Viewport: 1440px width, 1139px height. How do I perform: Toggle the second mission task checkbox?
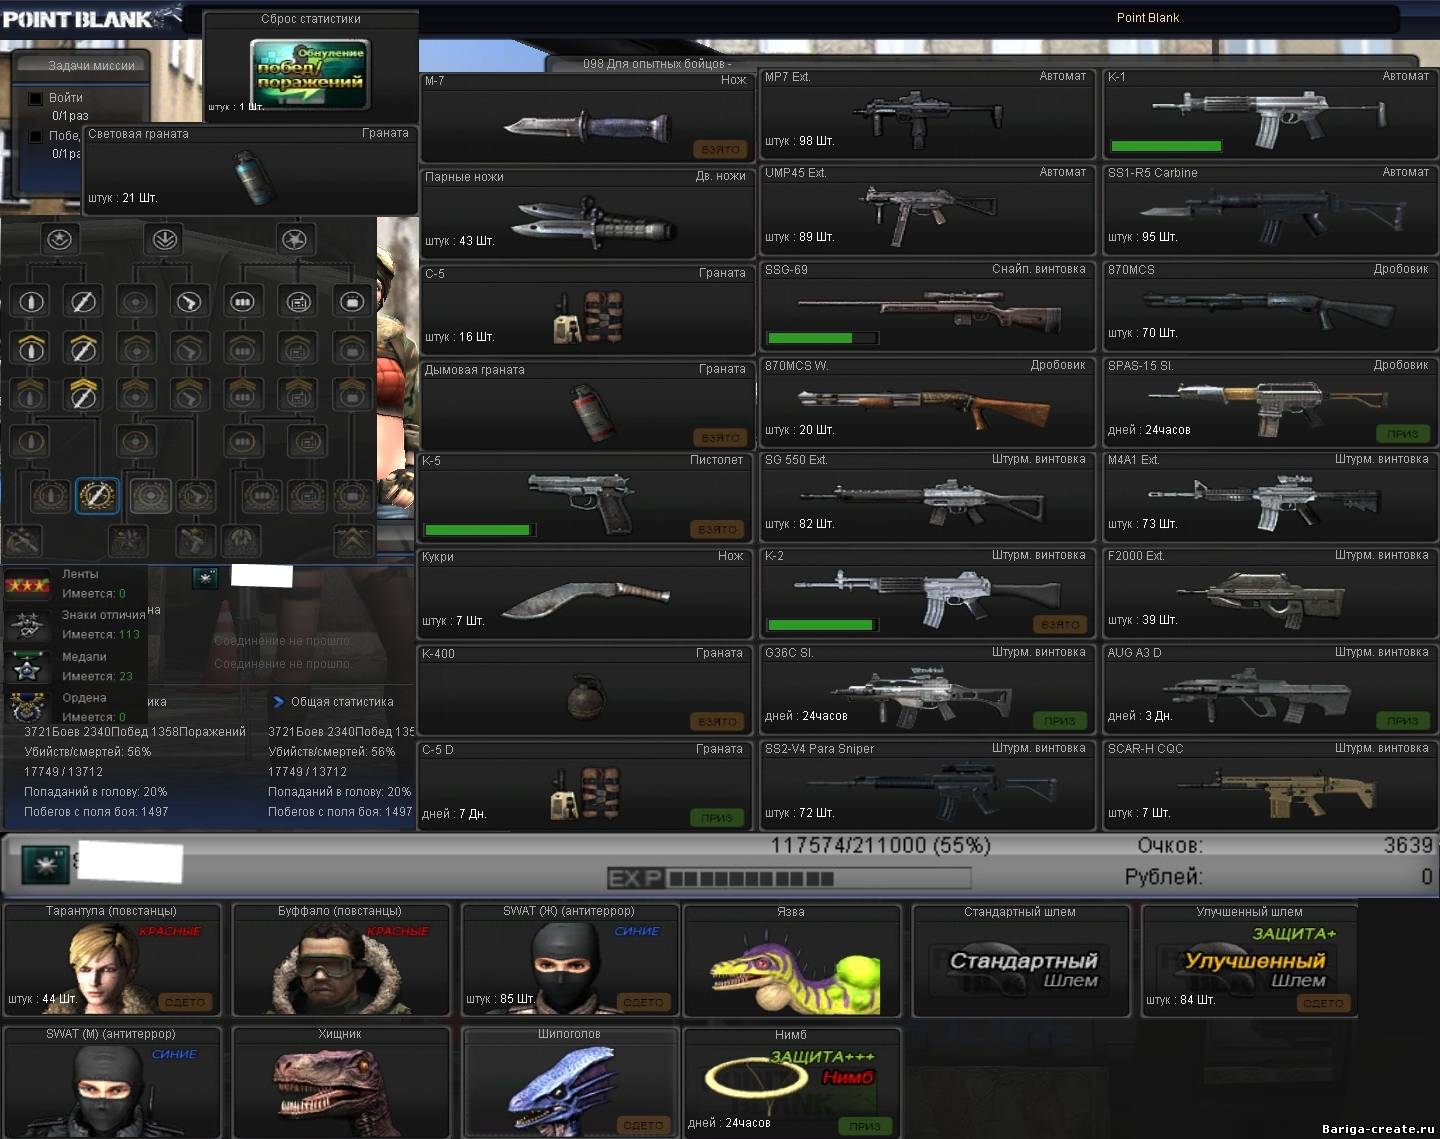pos(35,136)
